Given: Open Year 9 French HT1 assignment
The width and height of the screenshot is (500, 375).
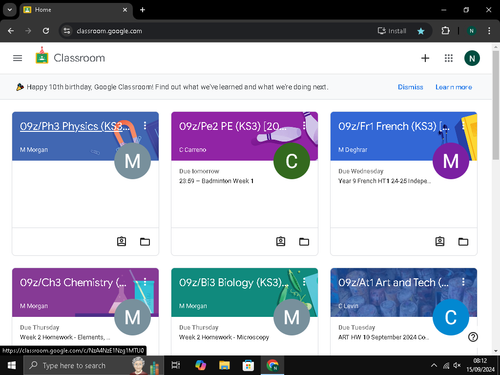Looking at the screenshot, I should click(x=385, y=181).
